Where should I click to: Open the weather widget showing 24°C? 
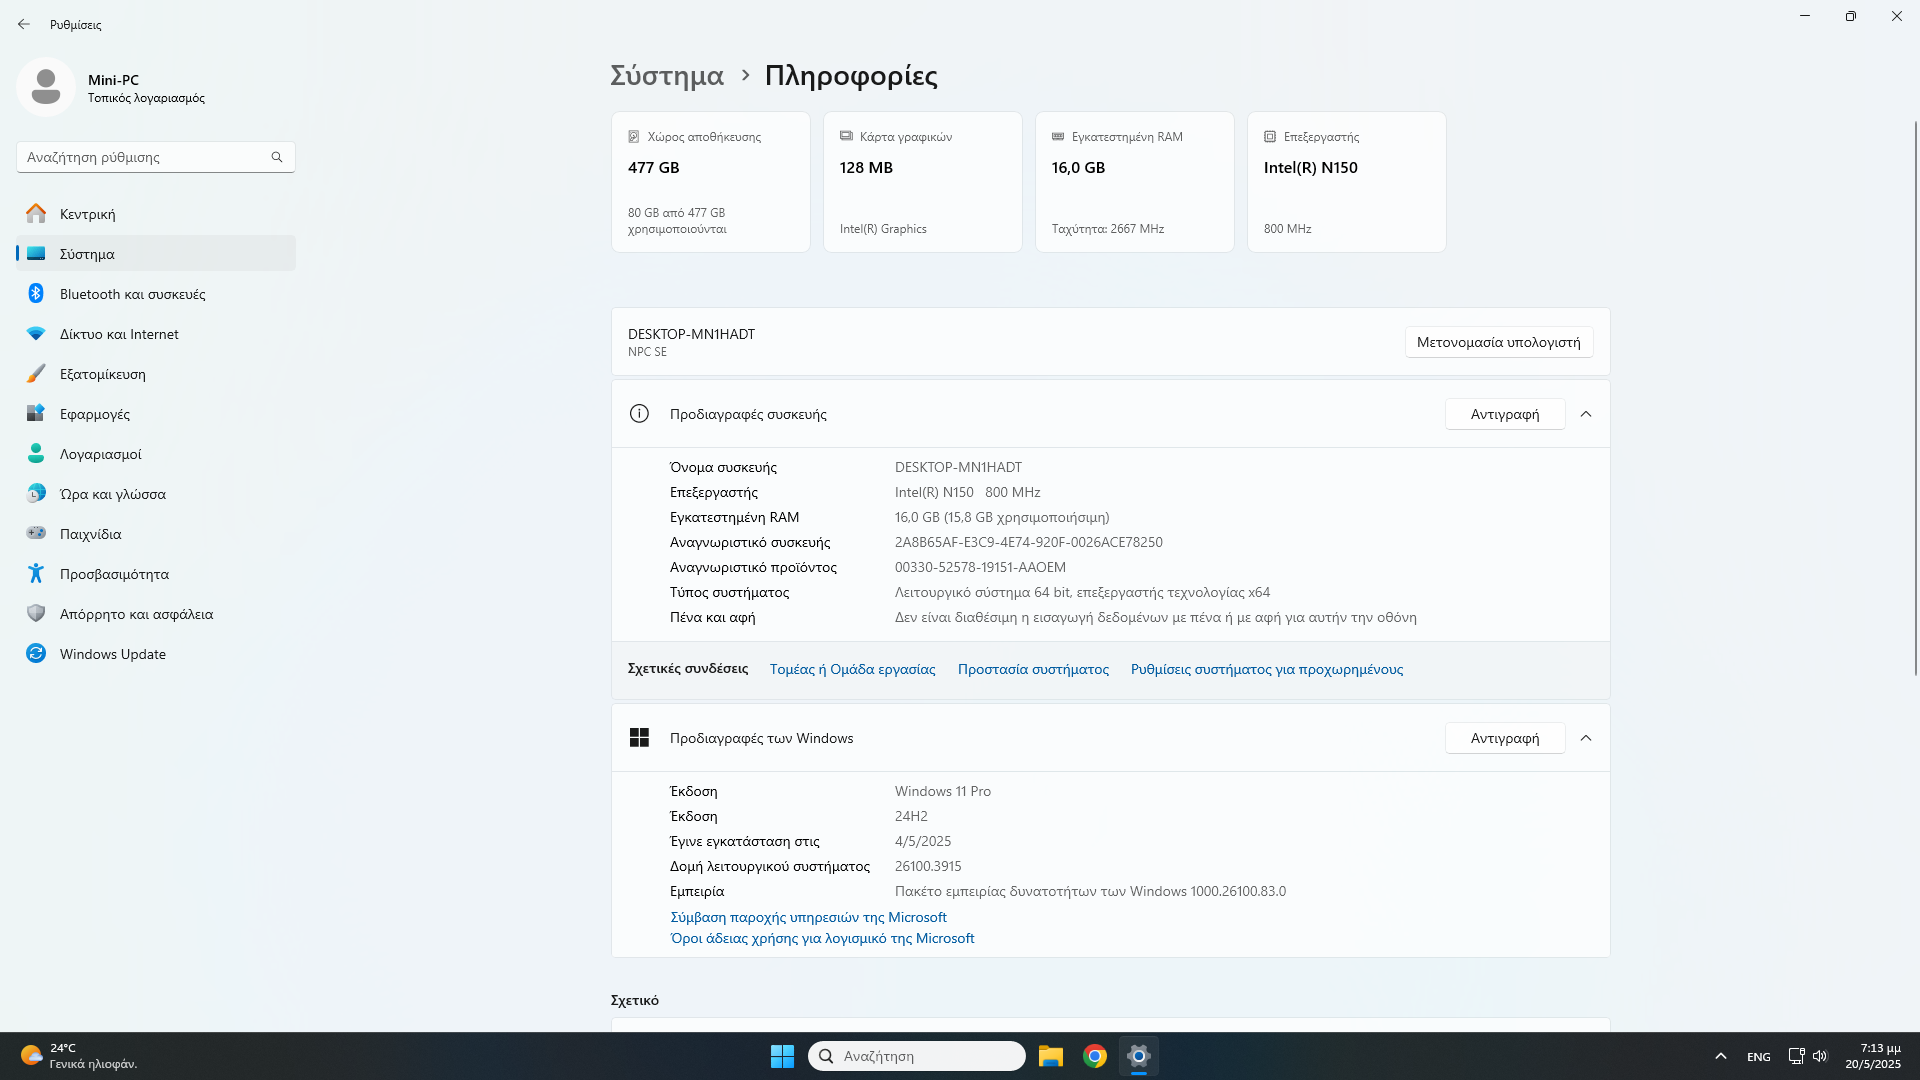coord(78,1056)
